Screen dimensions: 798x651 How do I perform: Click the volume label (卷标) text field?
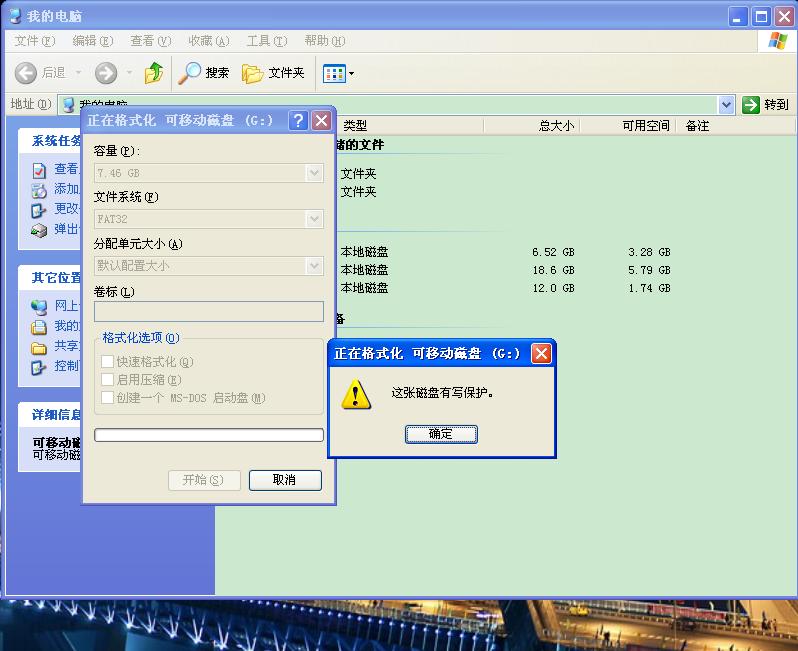coord(208,311)
